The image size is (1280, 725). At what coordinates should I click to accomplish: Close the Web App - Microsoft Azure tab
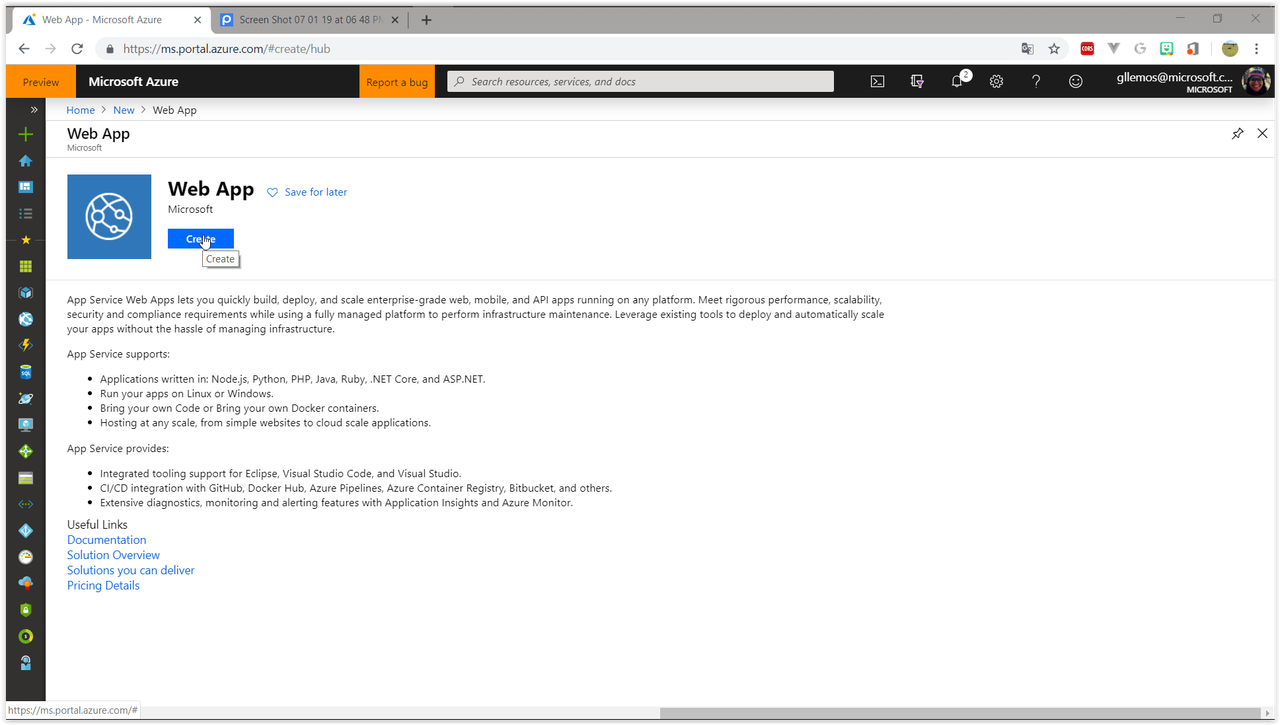[196, 20]
